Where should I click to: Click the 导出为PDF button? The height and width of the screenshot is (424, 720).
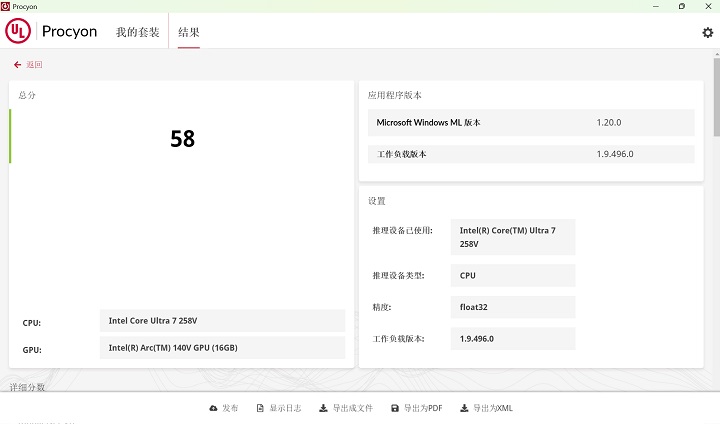tap(417, 408)
